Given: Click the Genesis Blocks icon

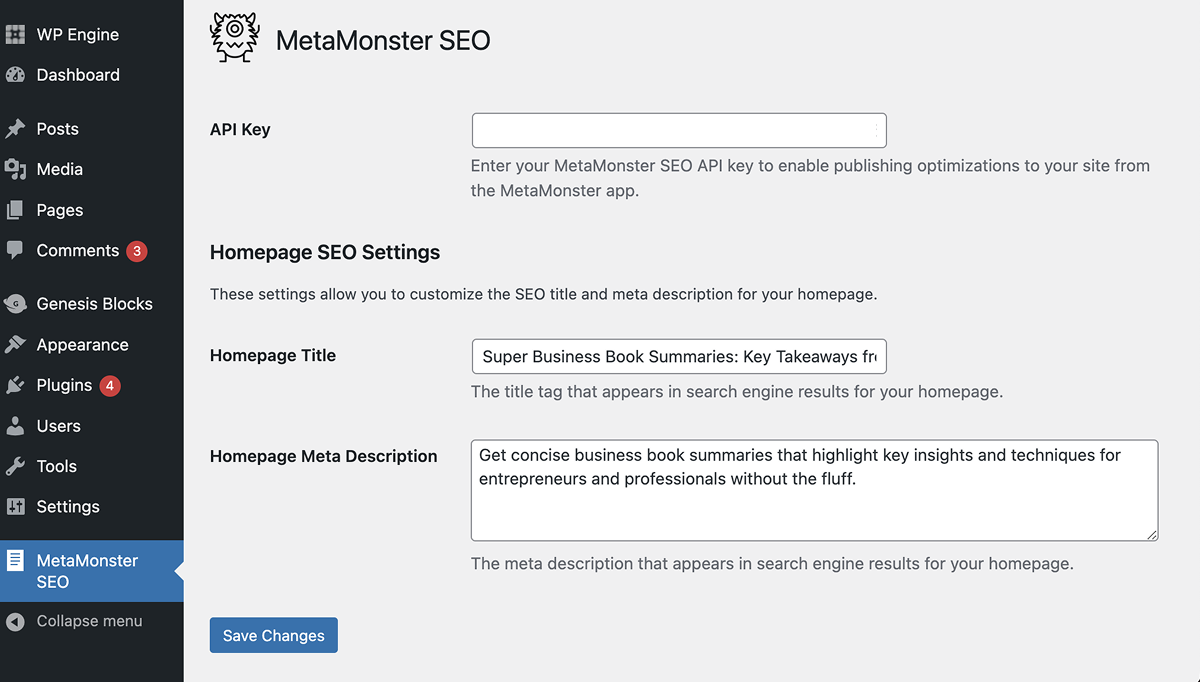Looking at the screenshot, I should [x=15, y=304].
